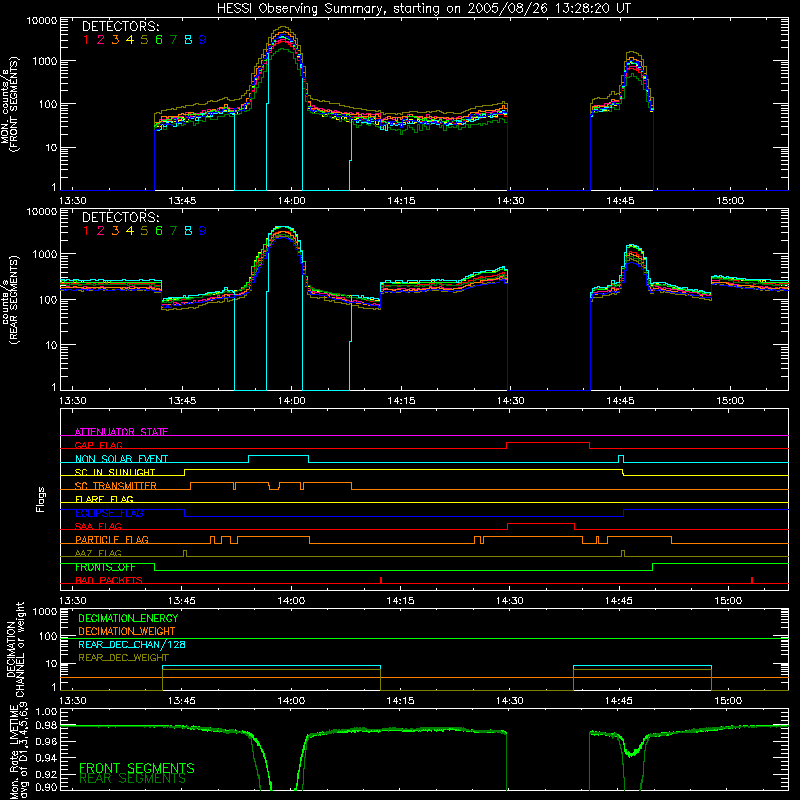Click the BAD_PACKETS flag label
Image resolution: width=800 pixels, height=800 pixels.
click(109, 580)
